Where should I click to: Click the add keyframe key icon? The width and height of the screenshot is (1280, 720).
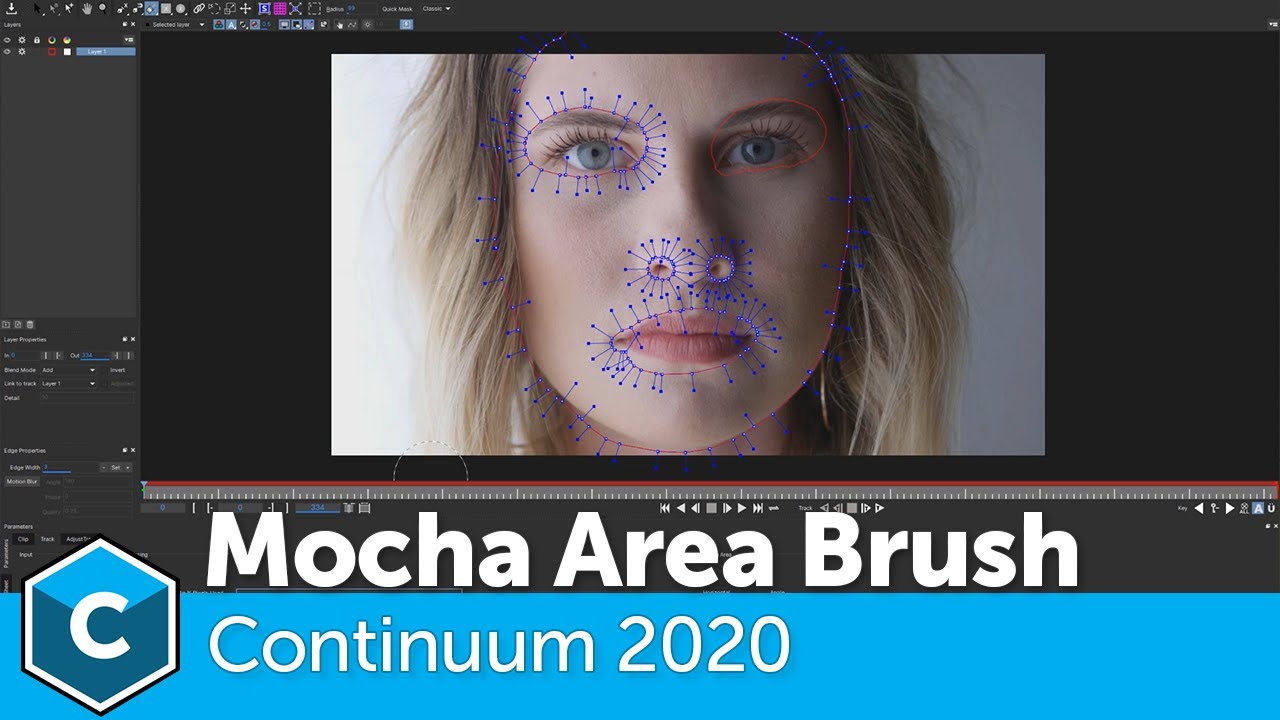1215,508
